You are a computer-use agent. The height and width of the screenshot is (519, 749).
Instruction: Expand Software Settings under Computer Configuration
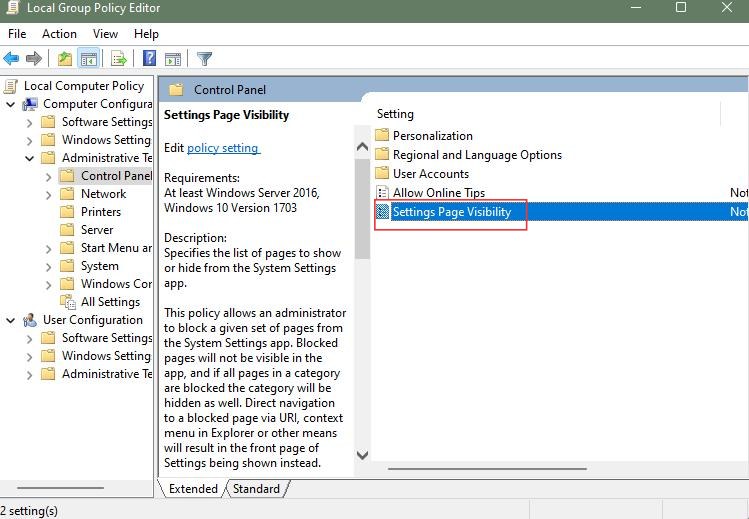(x=30, y=123)
